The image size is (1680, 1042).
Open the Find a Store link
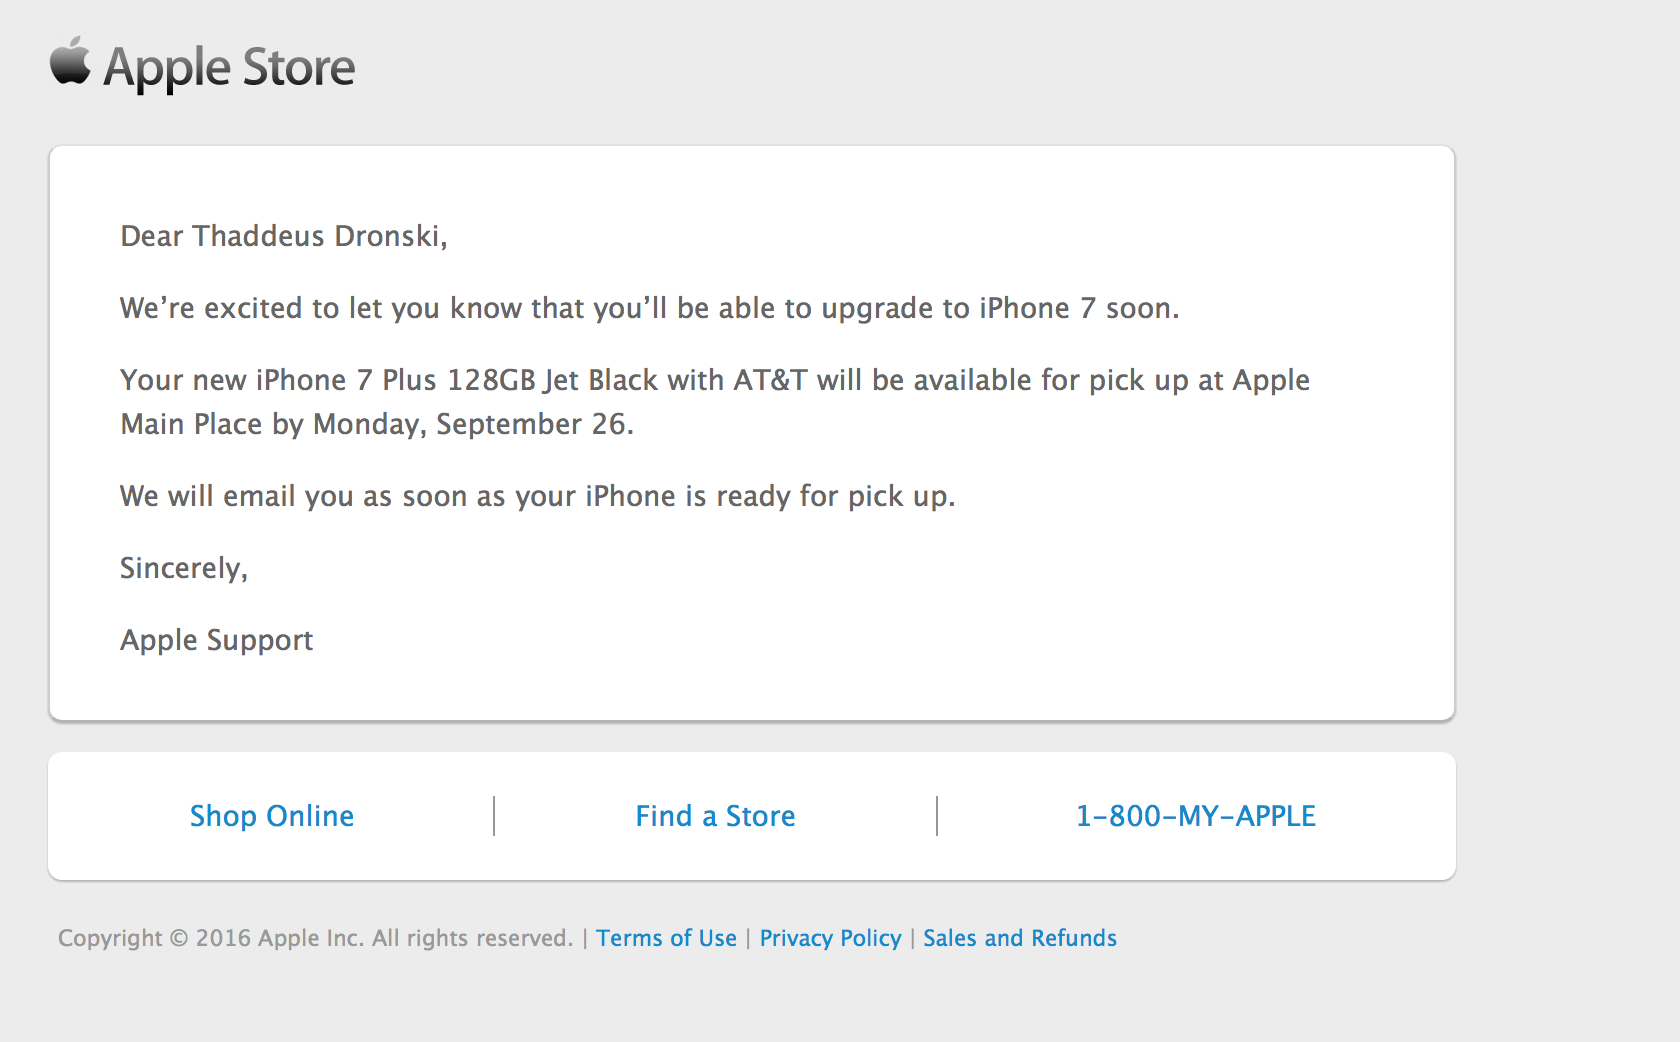tap(715, 816)
